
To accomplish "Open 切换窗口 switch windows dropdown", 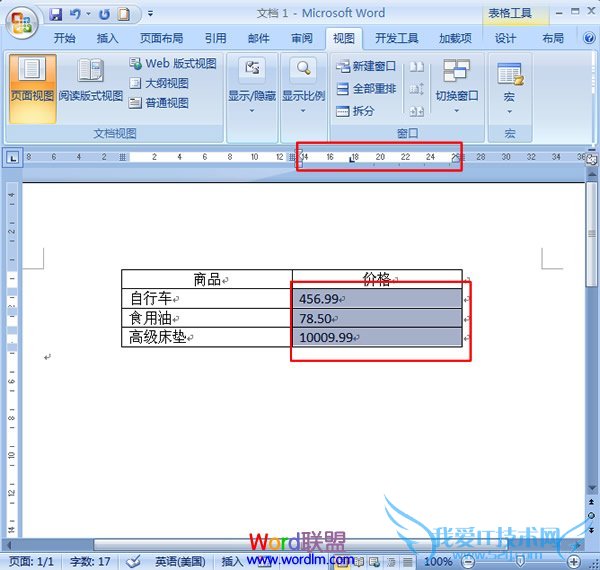I will pos(457,86).
